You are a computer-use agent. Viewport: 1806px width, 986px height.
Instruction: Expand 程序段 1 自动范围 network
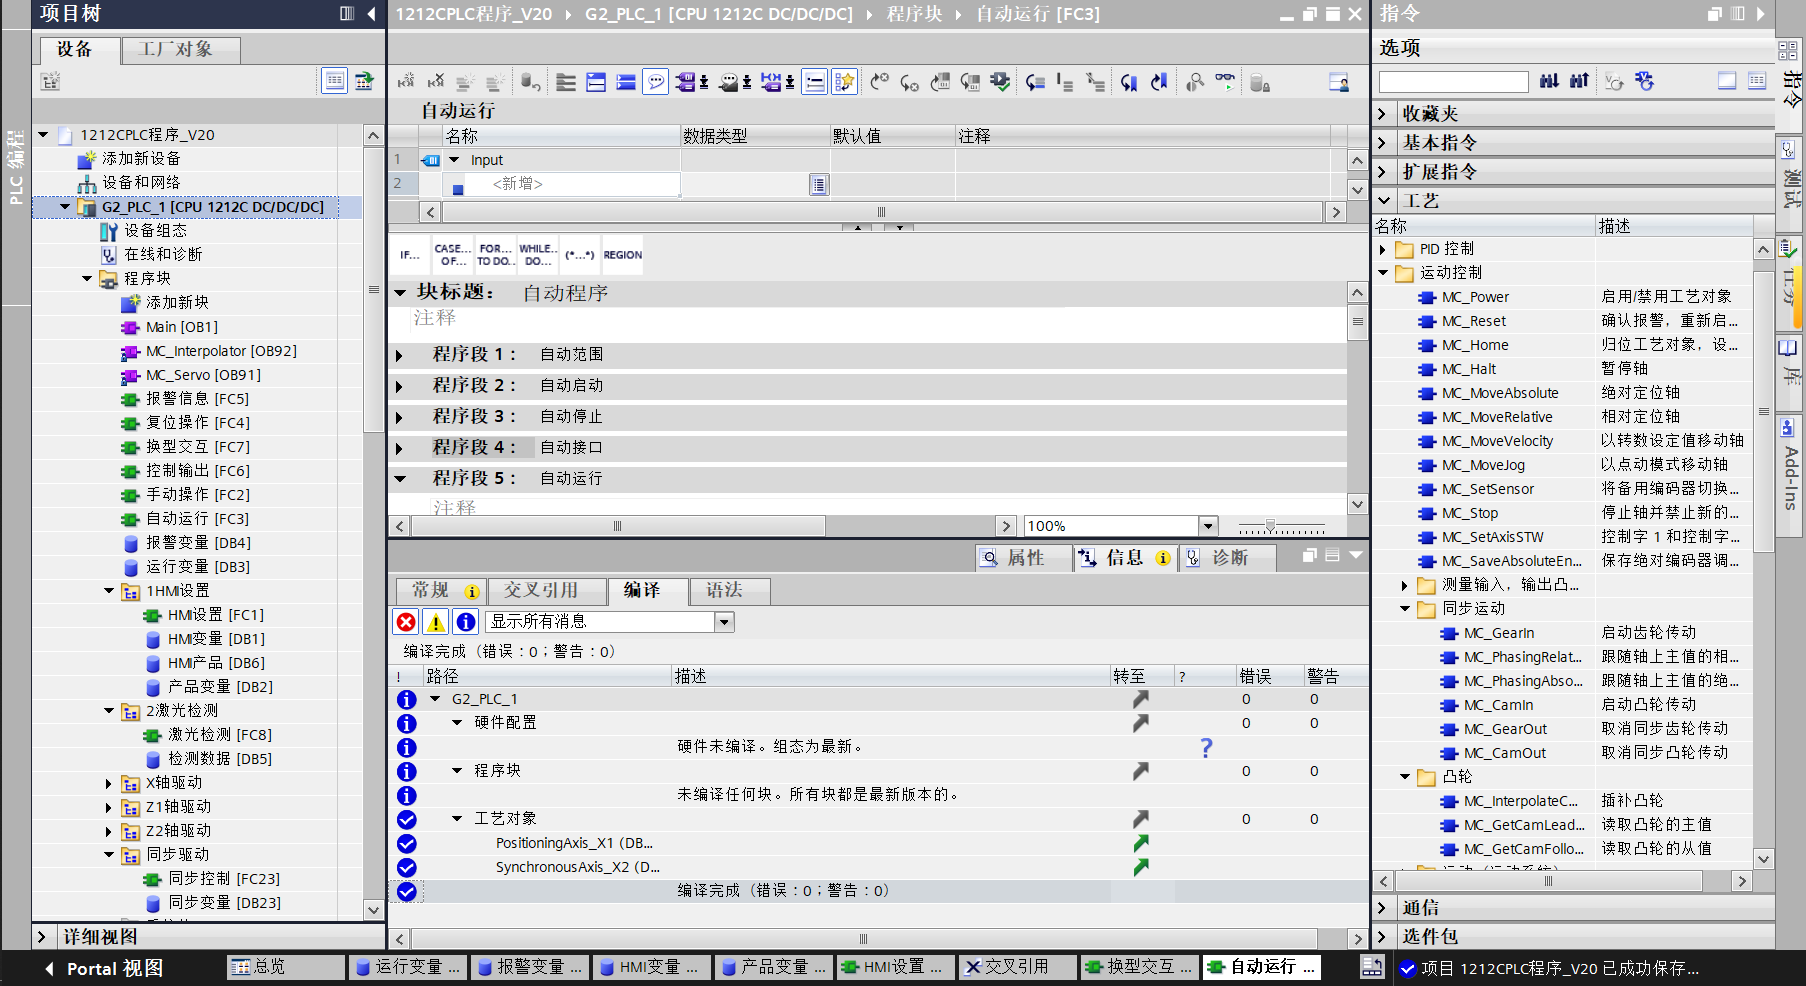tap(400, 355)
